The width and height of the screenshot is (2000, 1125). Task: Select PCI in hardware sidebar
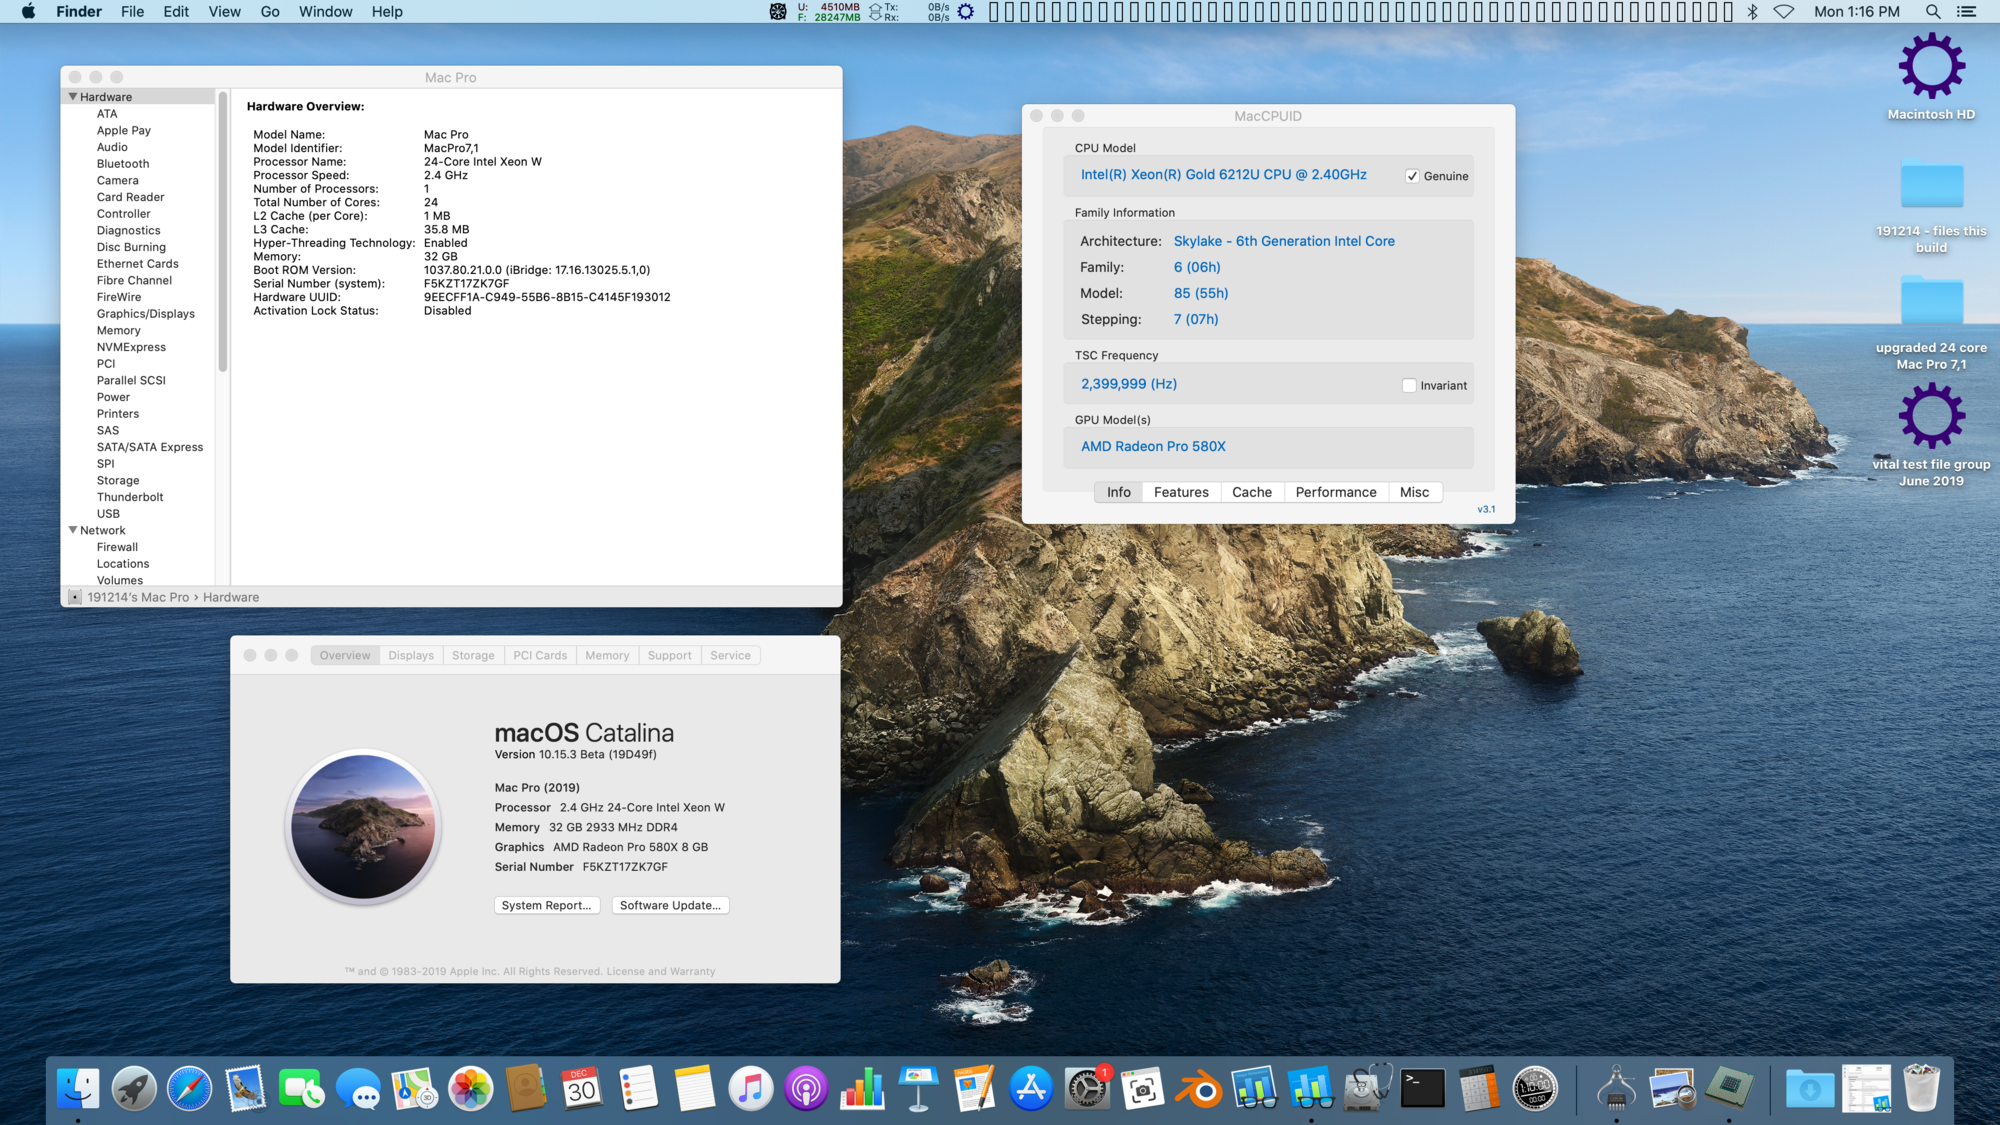coord(106,364)
